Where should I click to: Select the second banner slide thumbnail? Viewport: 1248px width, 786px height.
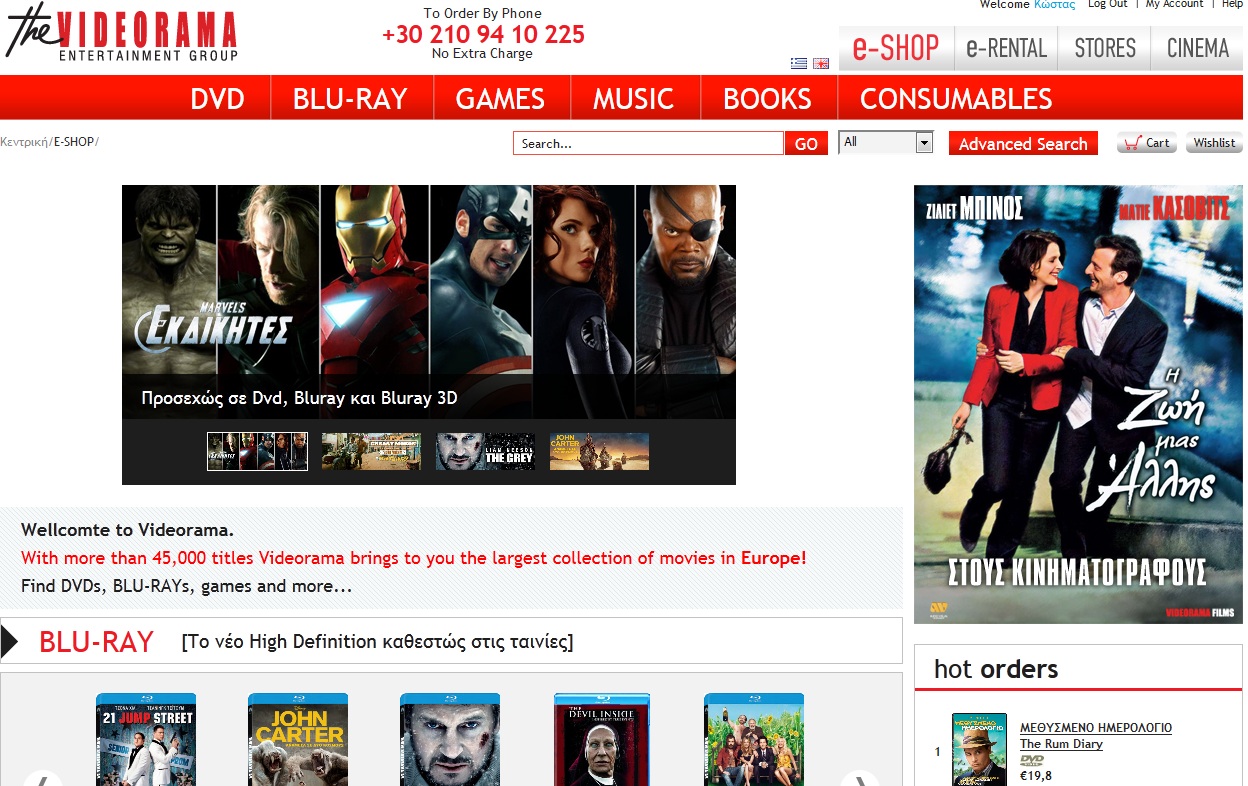(371, 451)
